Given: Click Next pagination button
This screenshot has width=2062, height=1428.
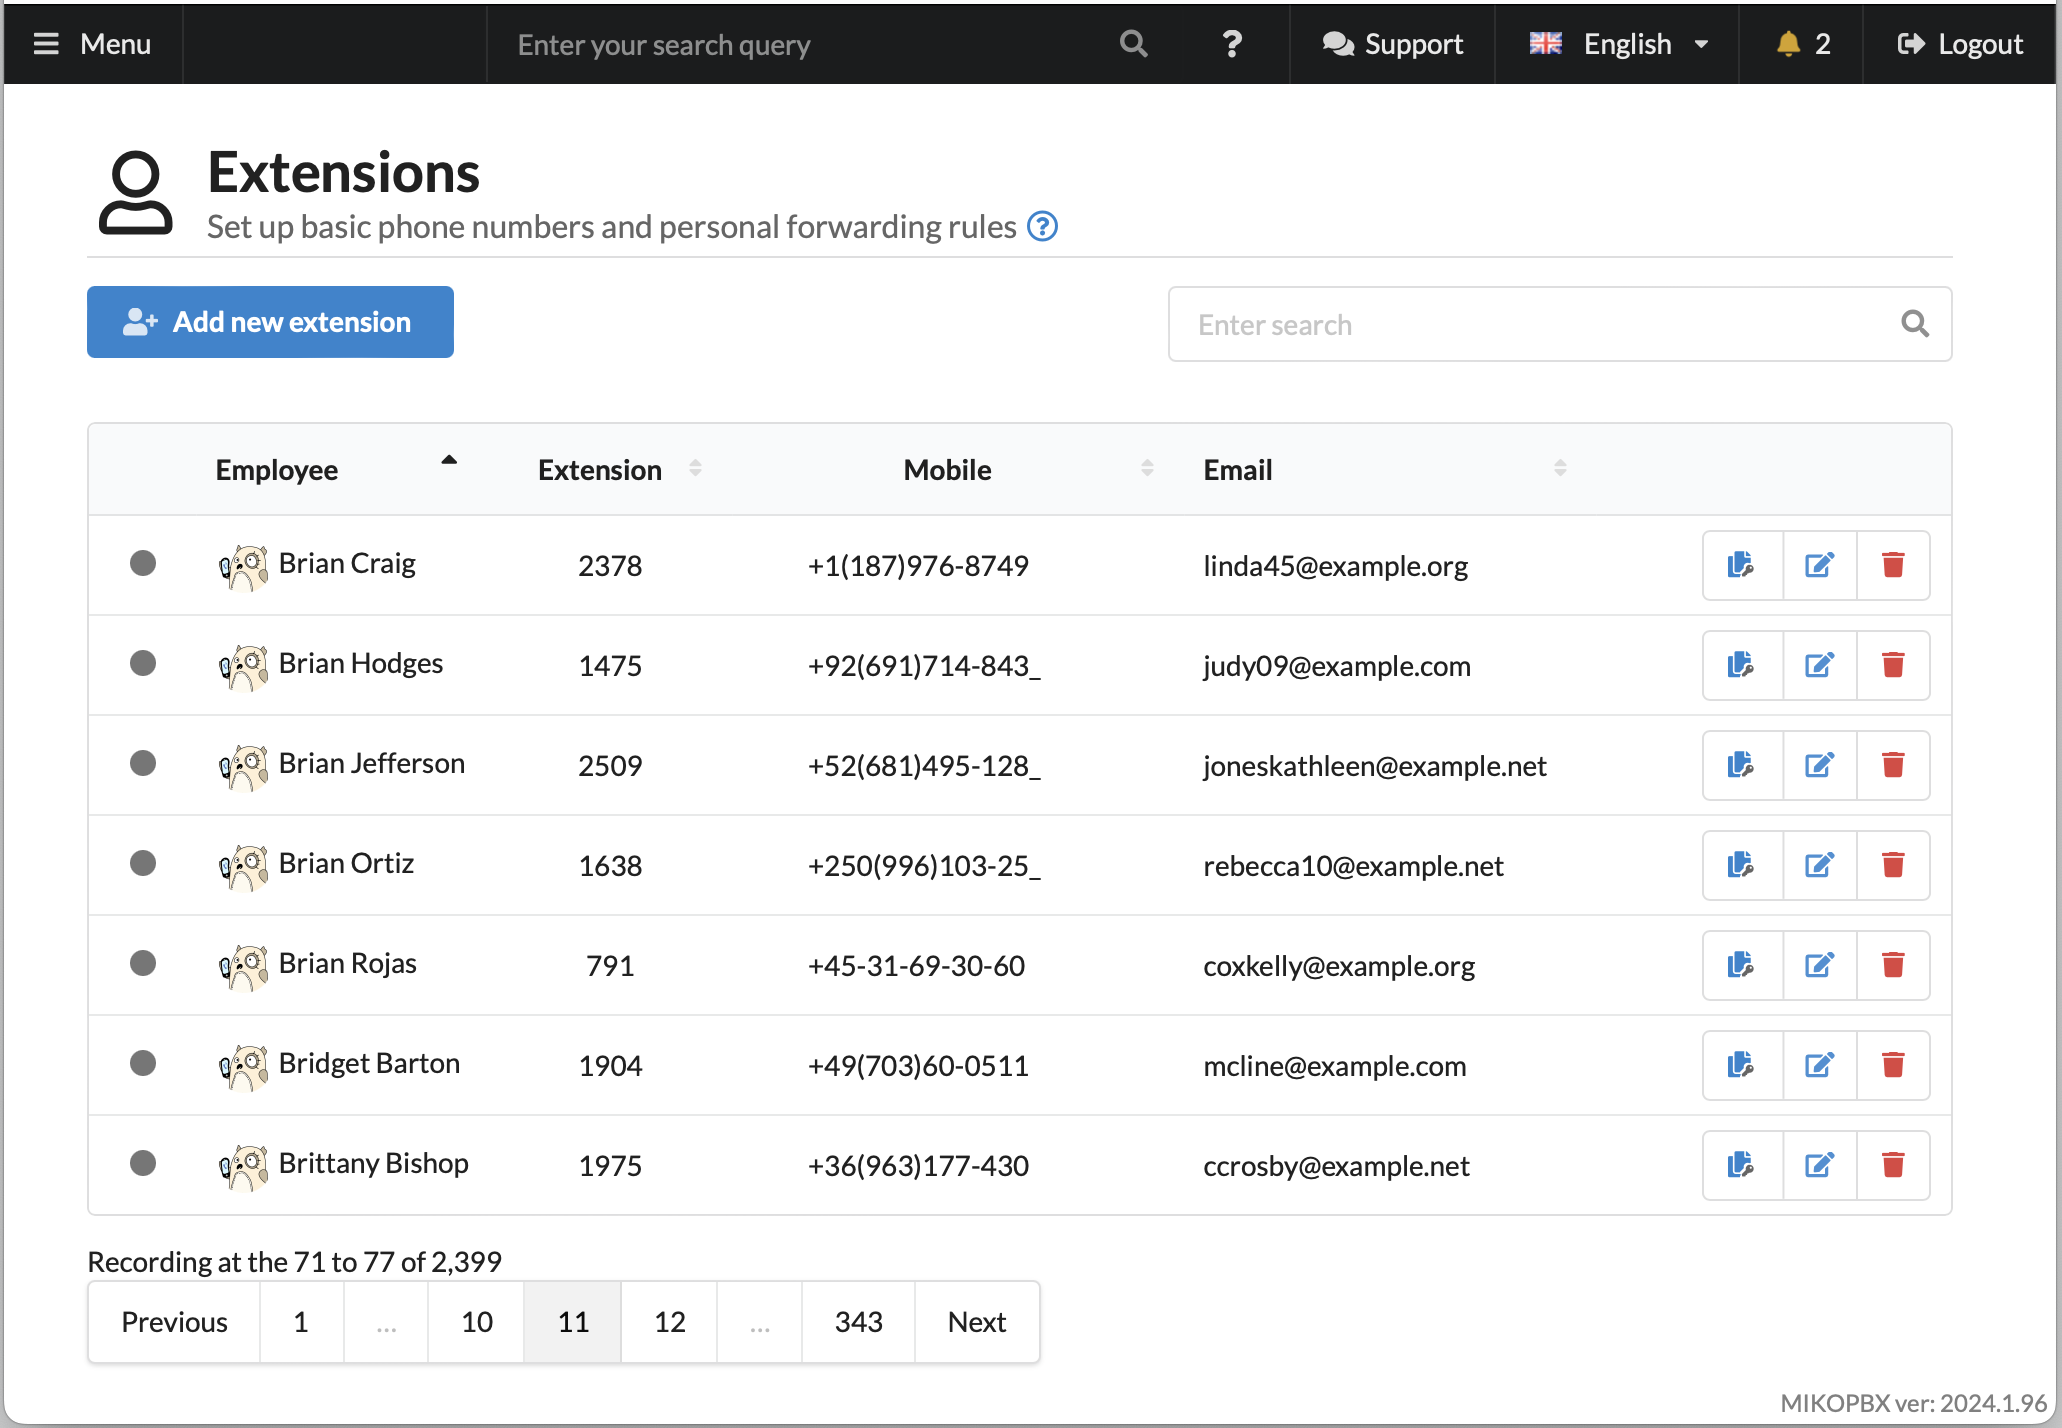Looking at the screenshot, I should coord(976,1322).
